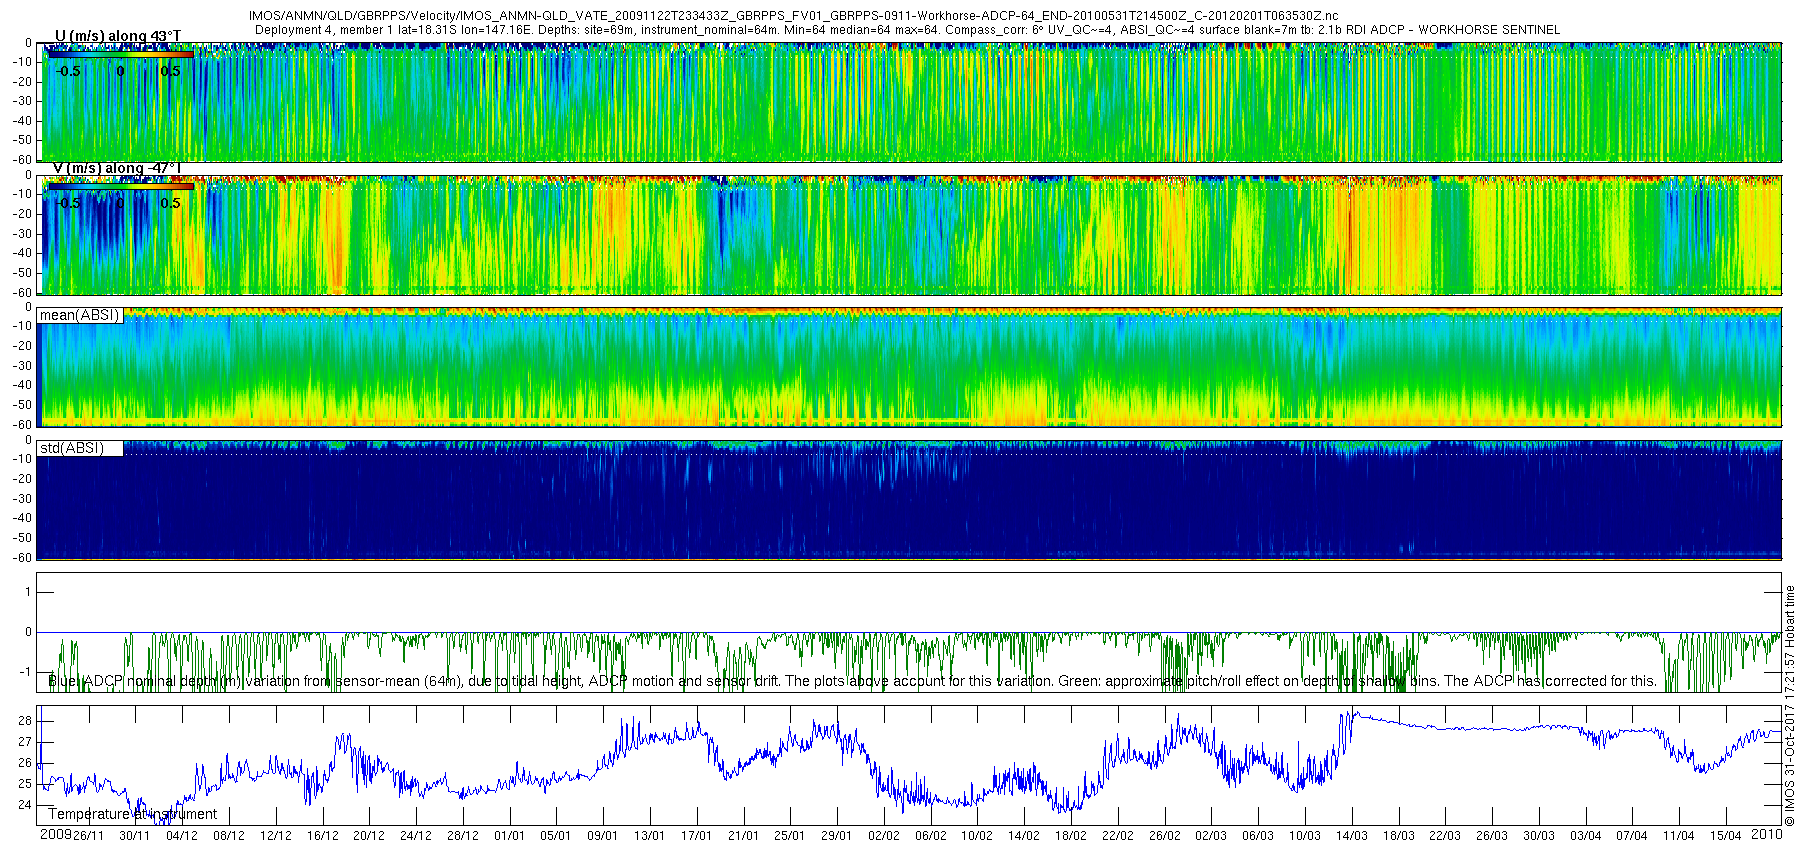Click the 0.5 label on U colorbar
This screenshot has height=850, width=1800.
170,71
